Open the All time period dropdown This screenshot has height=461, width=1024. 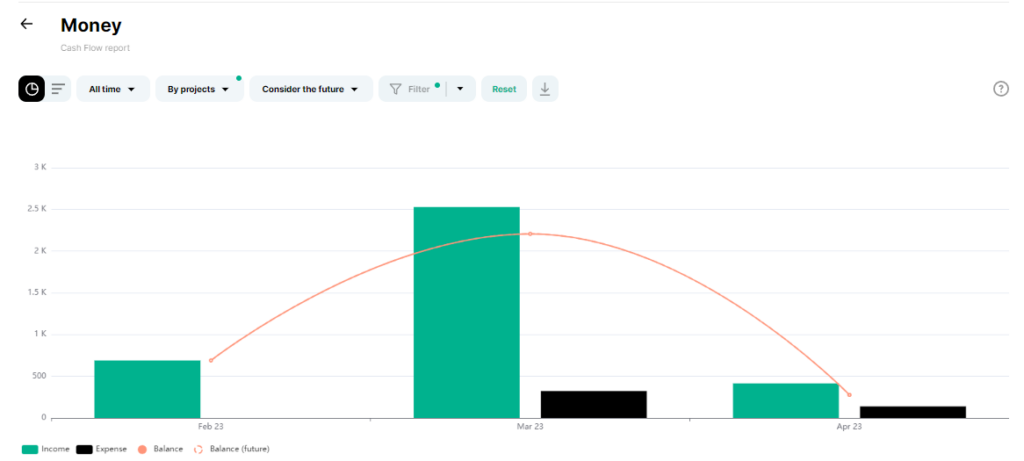click(x=113, y=89)
